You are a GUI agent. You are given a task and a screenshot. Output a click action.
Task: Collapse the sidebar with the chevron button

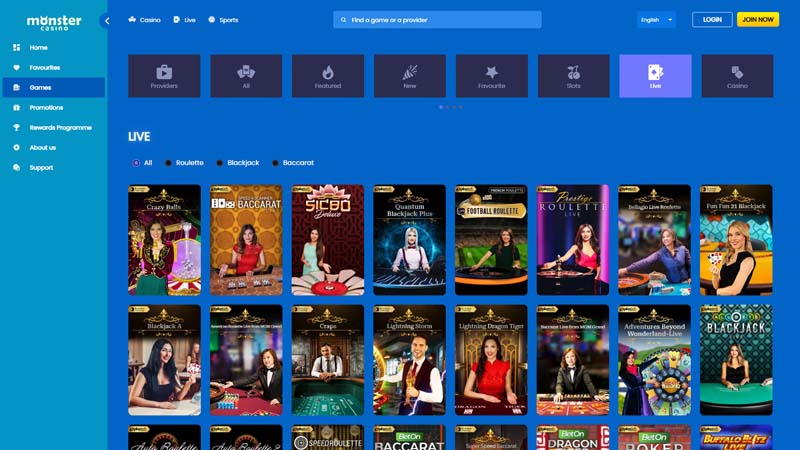pos(107,21)
